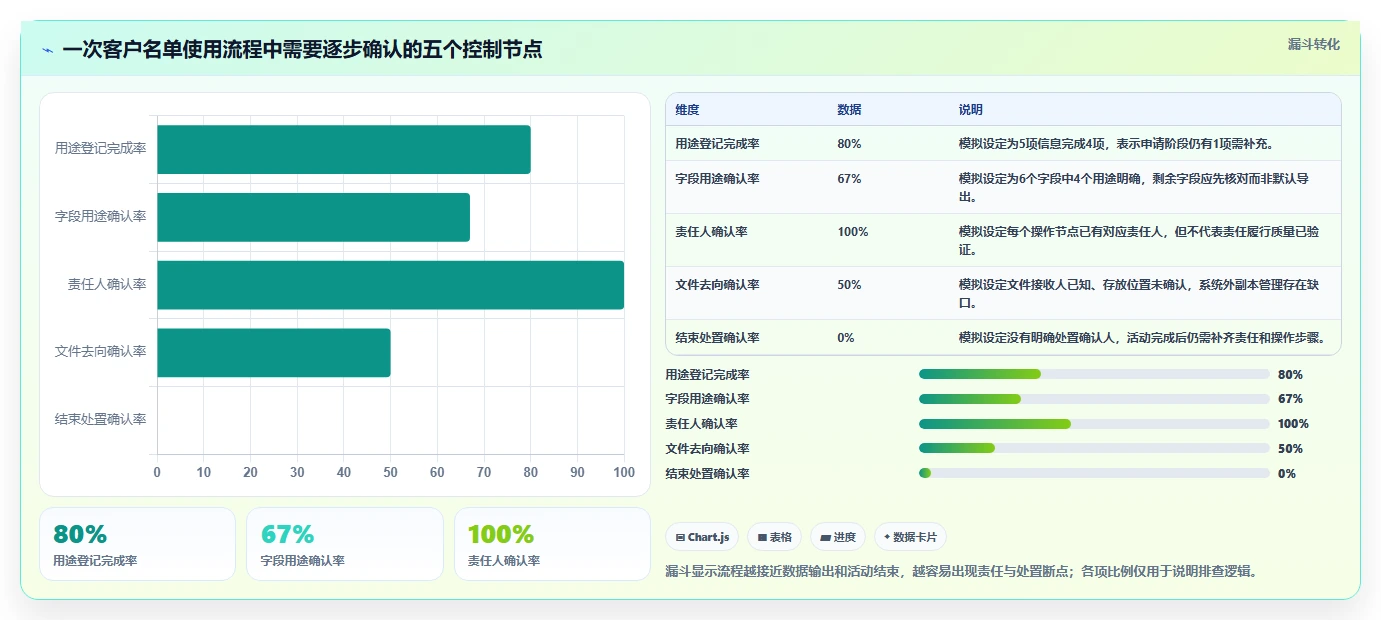This screenshot has width=1381, height=620.
Task: Click the description starting 模拟设定文件接收人已知
Action: point(1139,294)
